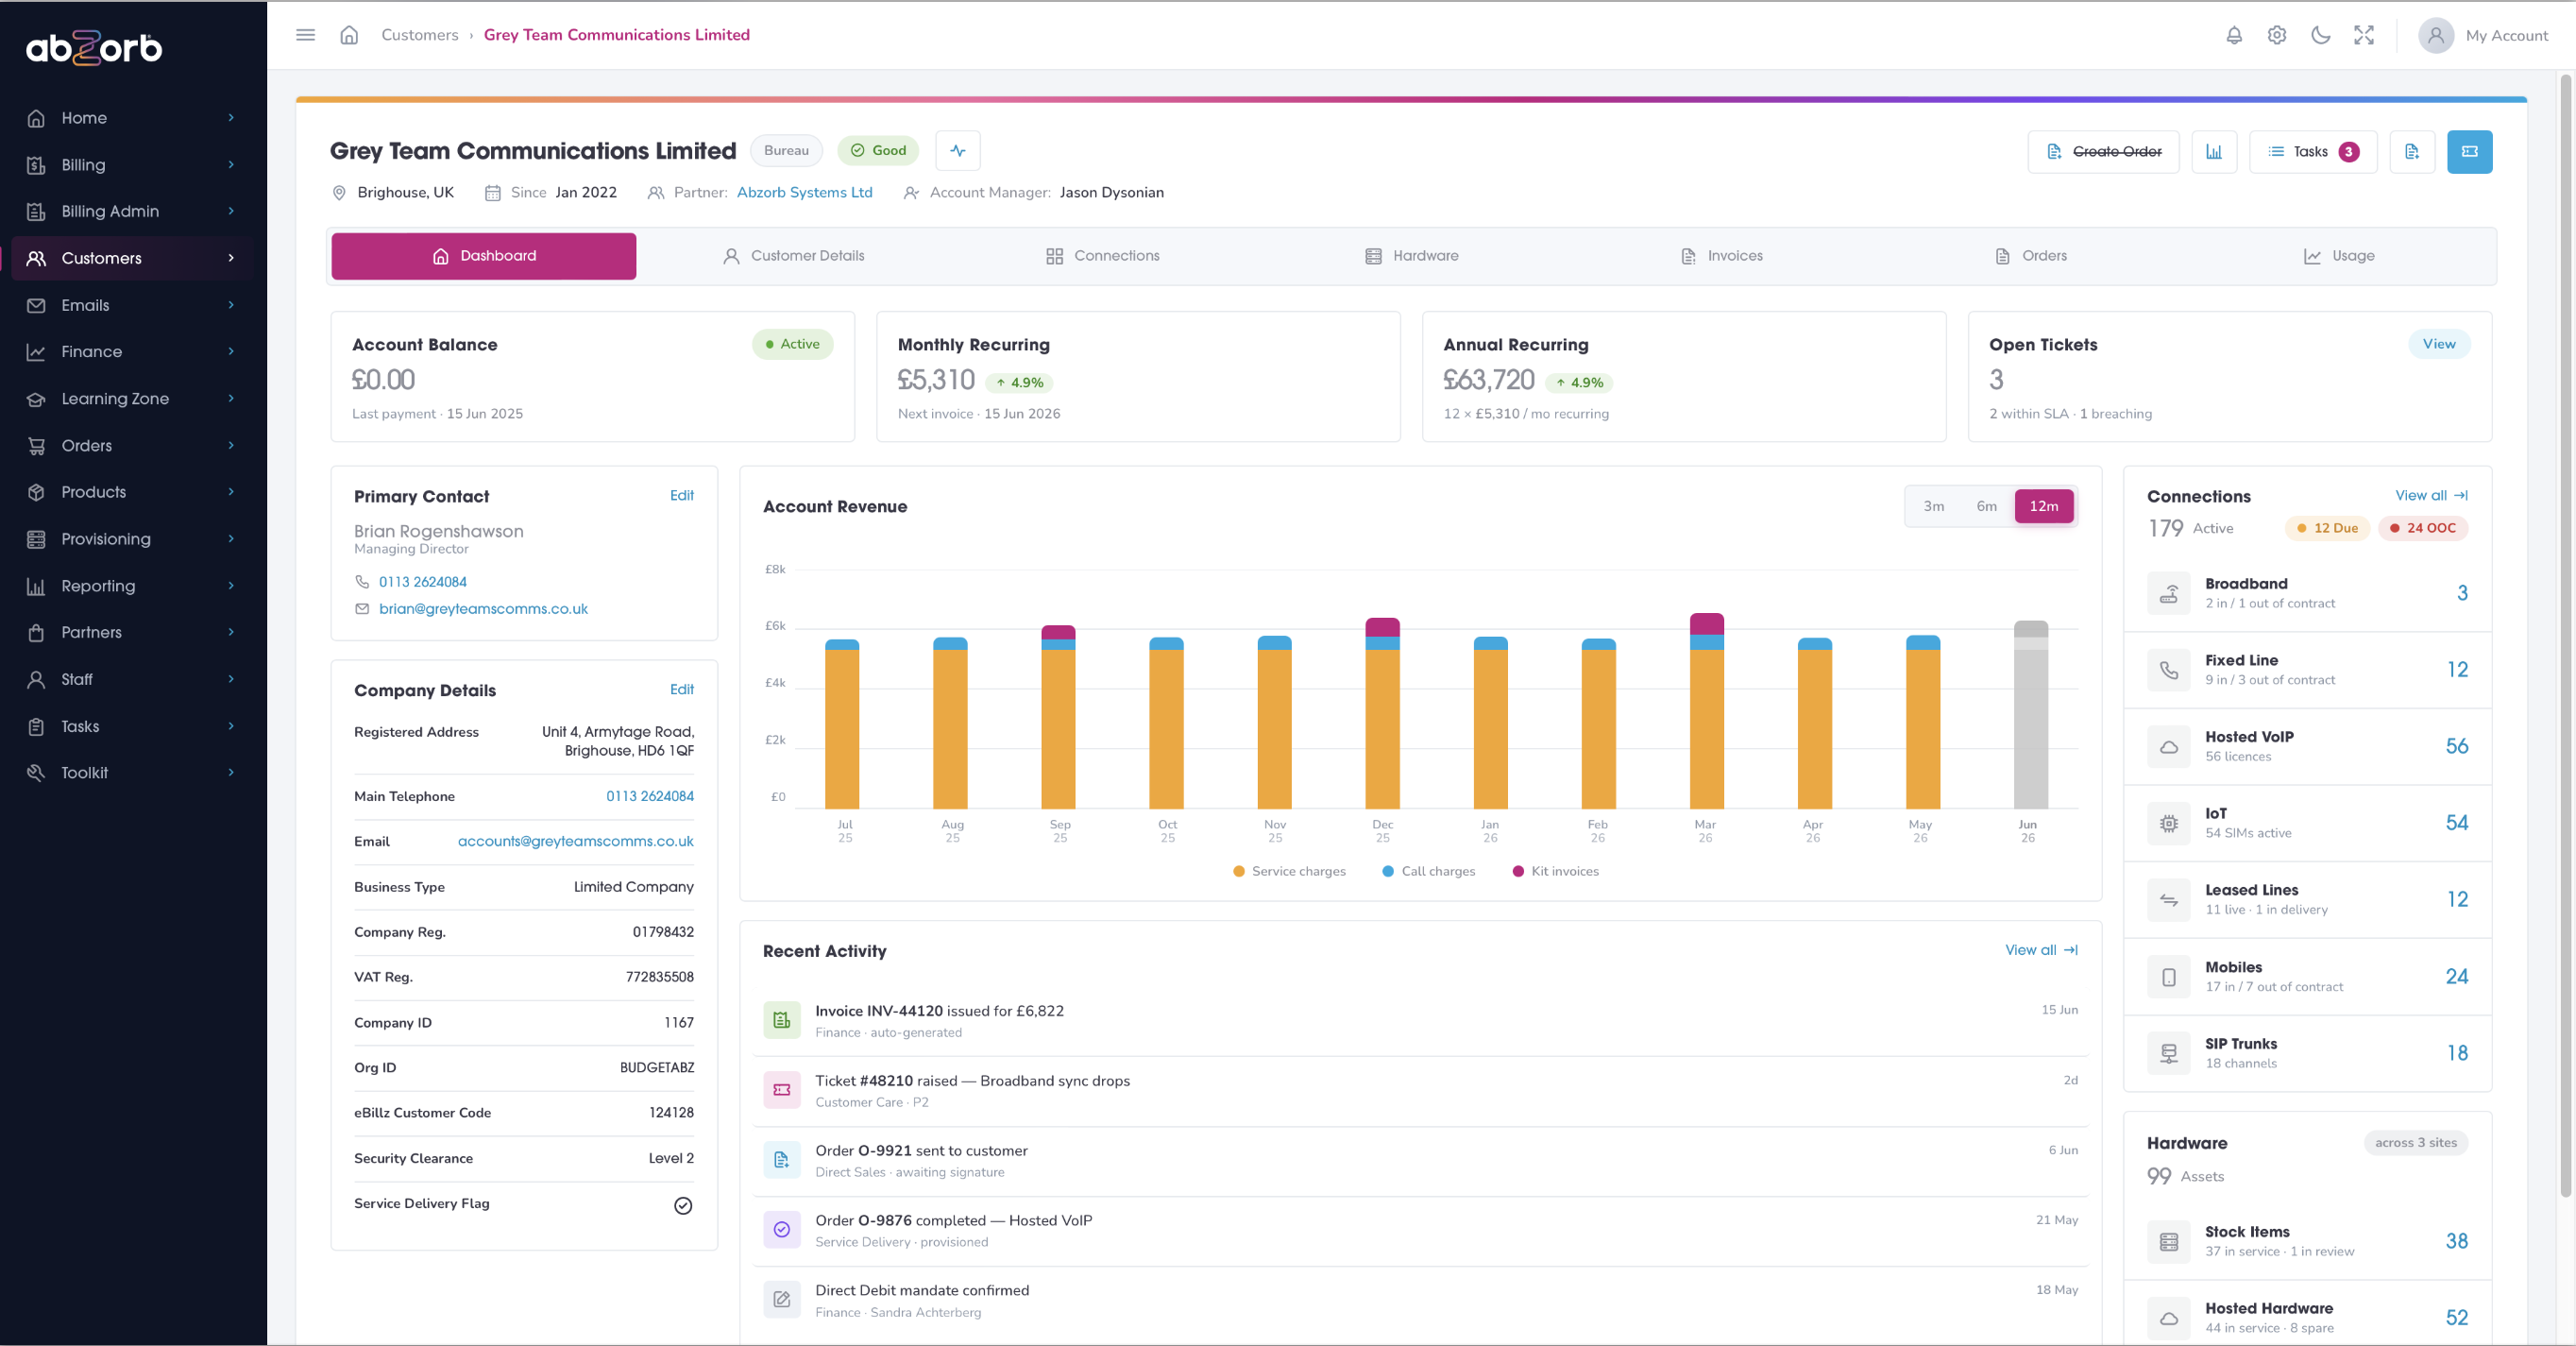Click the Dec 25 revenue bar
The width and height of the screenshot is (2576, 1346).
[1382, 713]
